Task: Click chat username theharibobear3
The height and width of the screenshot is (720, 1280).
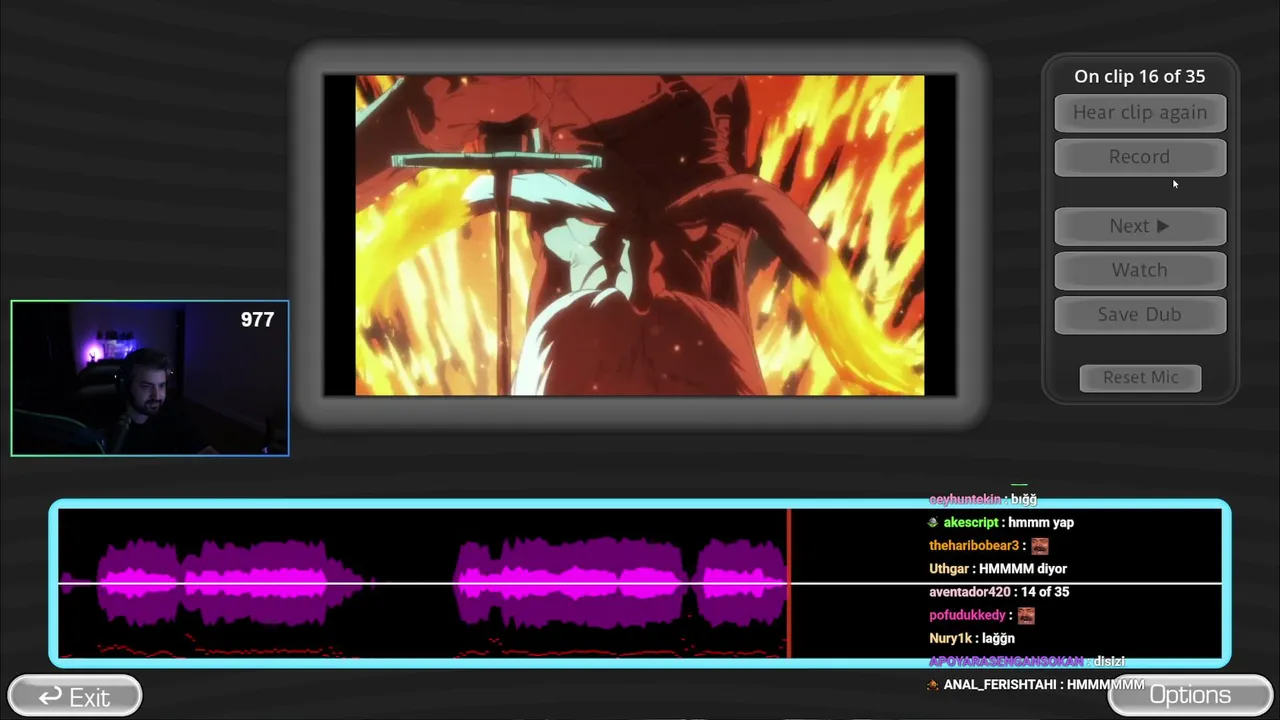Action: (x=974, y=546)
